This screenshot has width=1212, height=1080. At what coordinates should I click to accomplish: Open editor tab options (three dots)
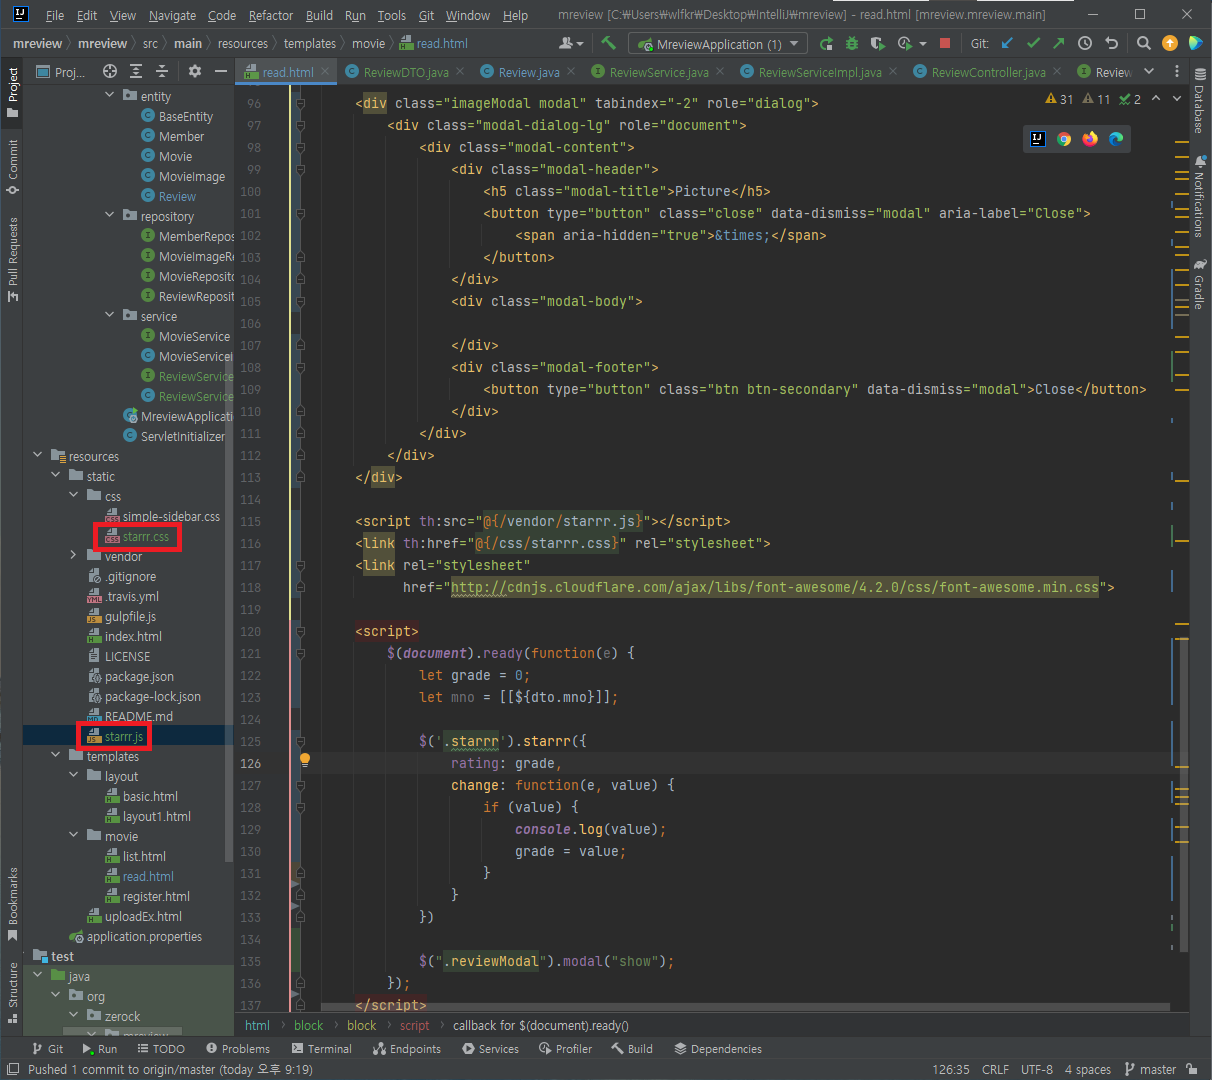(1176, 72)
